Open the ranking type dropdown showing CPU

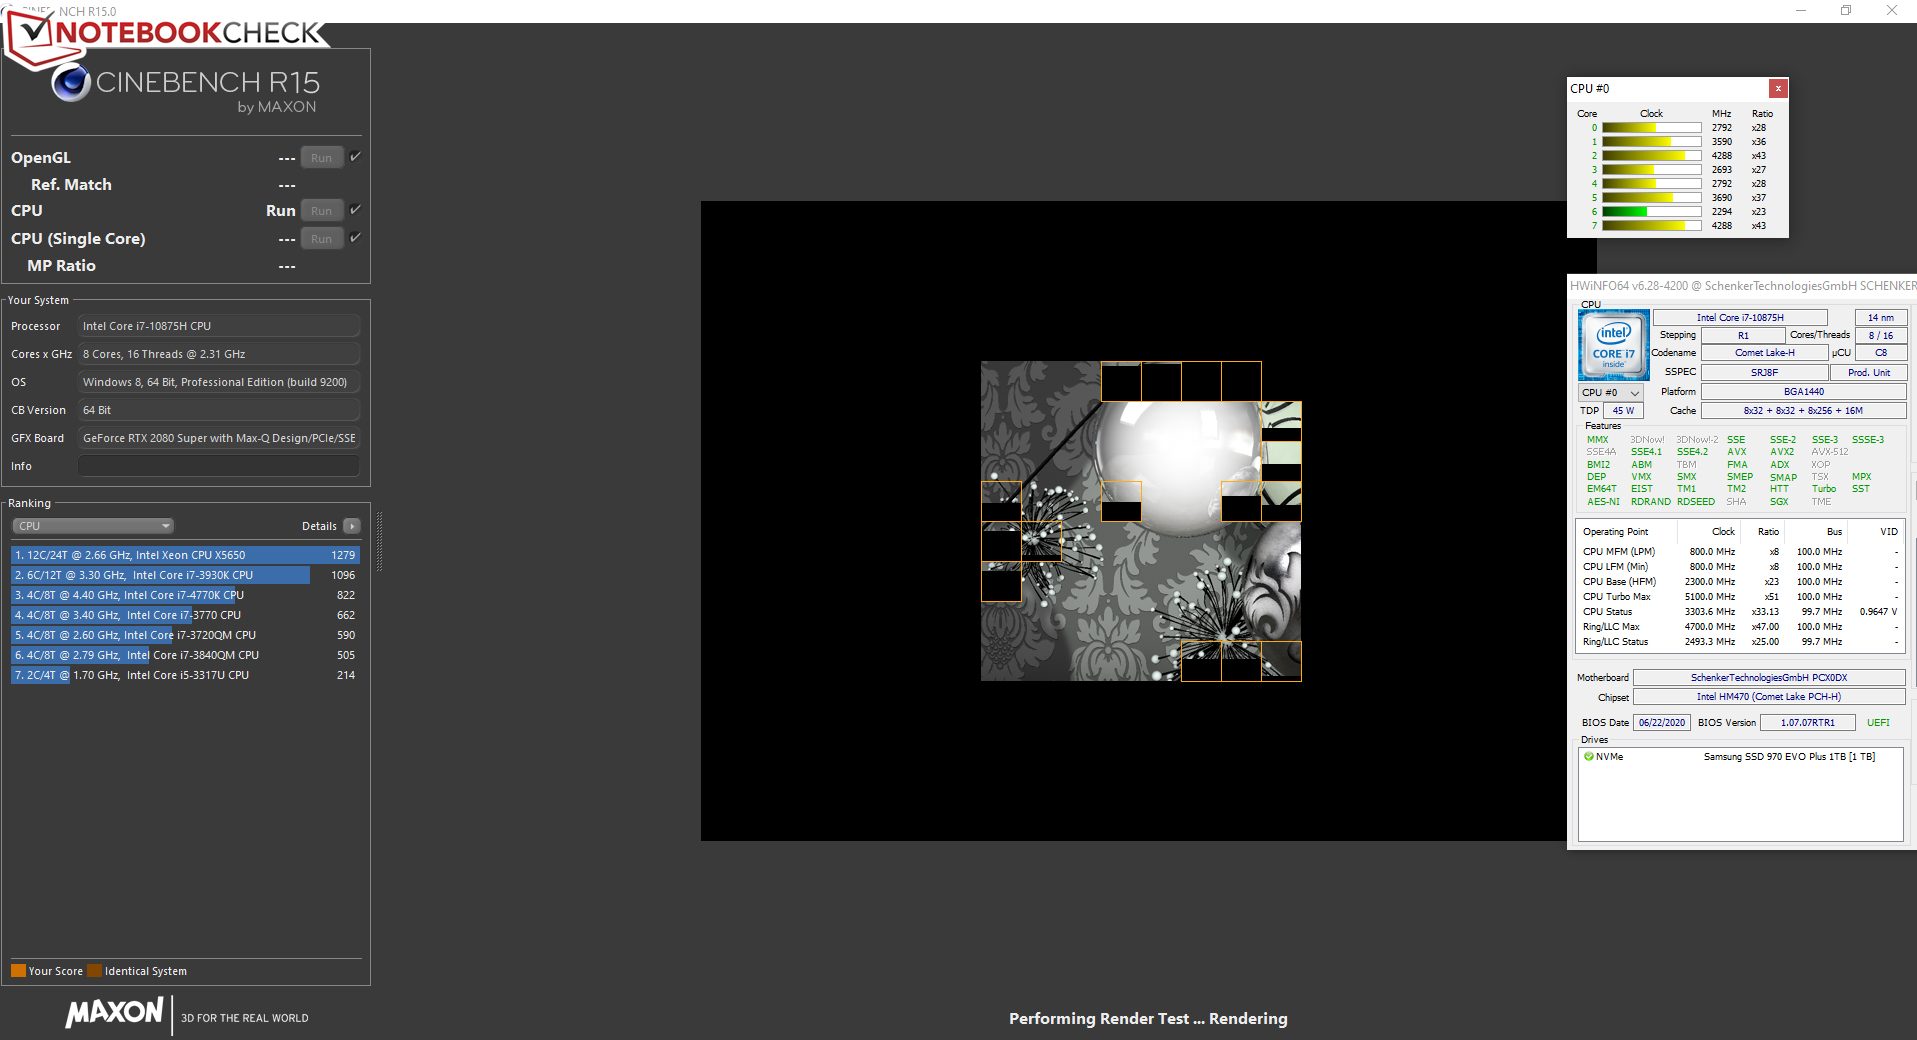93,526
